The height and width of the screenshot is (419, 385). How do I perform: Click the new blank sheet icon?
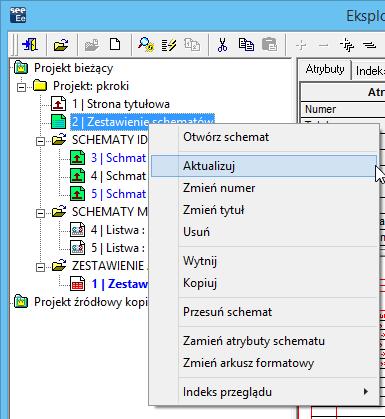[x=115, y=44]
